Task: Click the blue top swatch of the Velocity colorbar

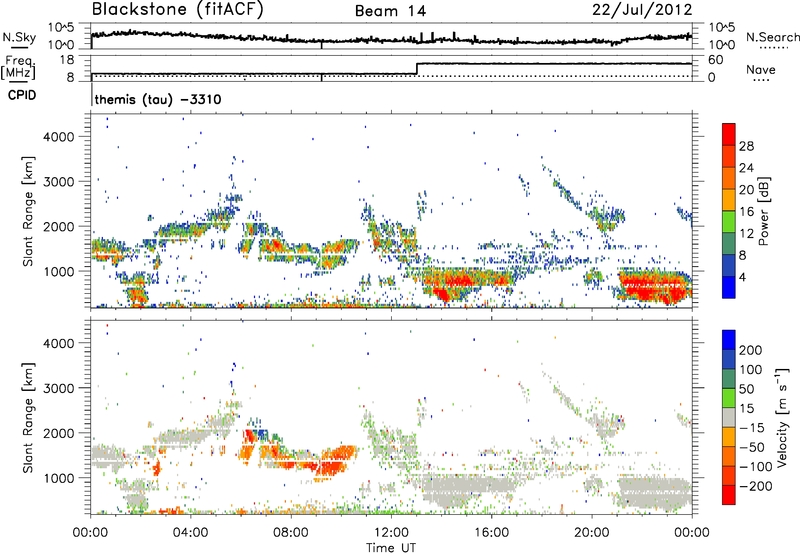Action: point(729,340)
